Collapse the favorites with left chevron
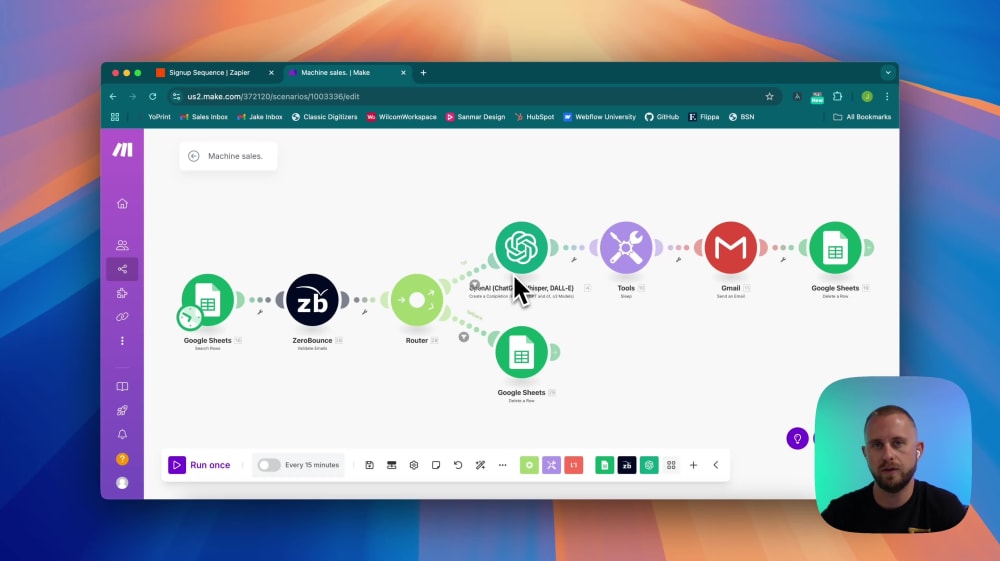This screenshot has height=561, width=1000. coord(716,465)
